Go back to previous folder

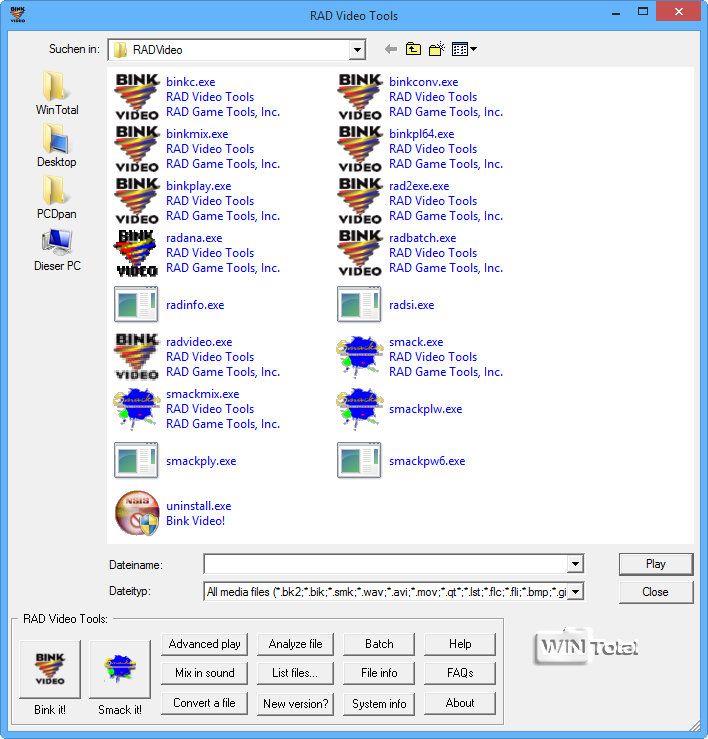point(391,49)
